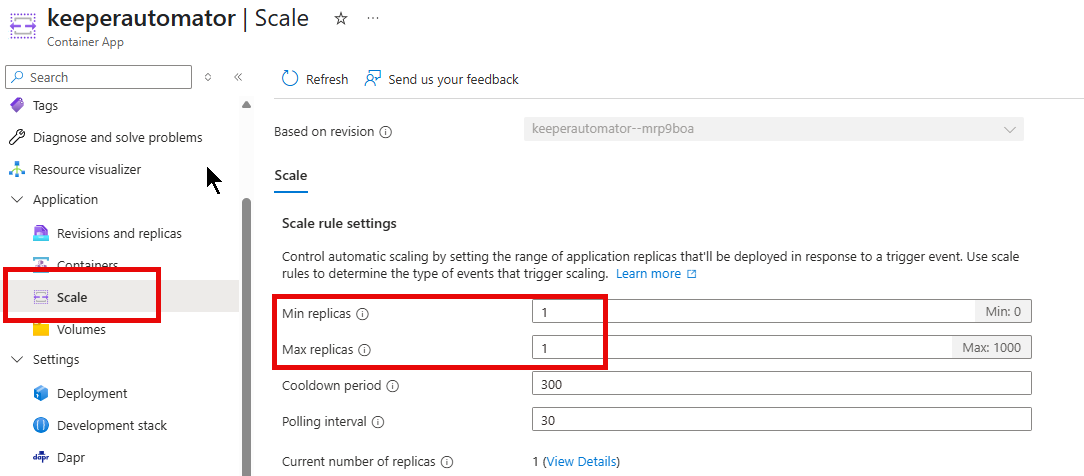Click the Send us your feedback icon

coord(373,79)
